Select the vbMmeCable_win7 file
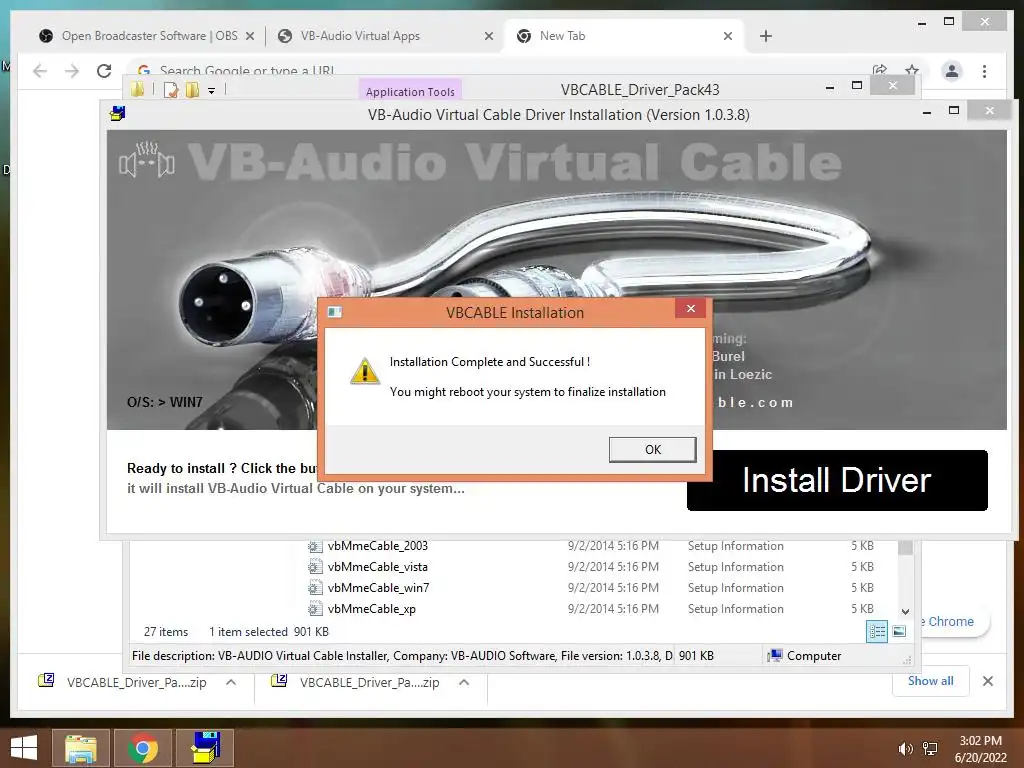The height and width of the screenshot is (768, 1024). click(x=378, y=588)
